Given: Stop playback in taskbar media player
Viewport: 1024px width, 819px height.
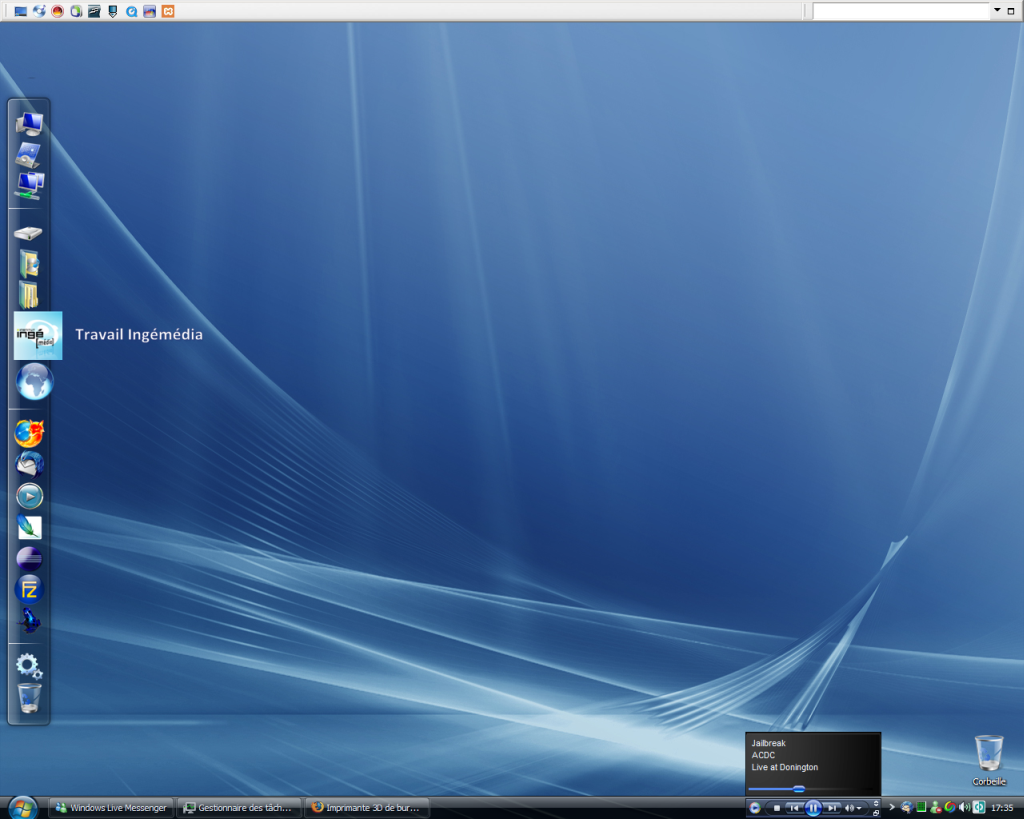Looking at the screenshot, I should pyautogui.click(x=776, y=808).
